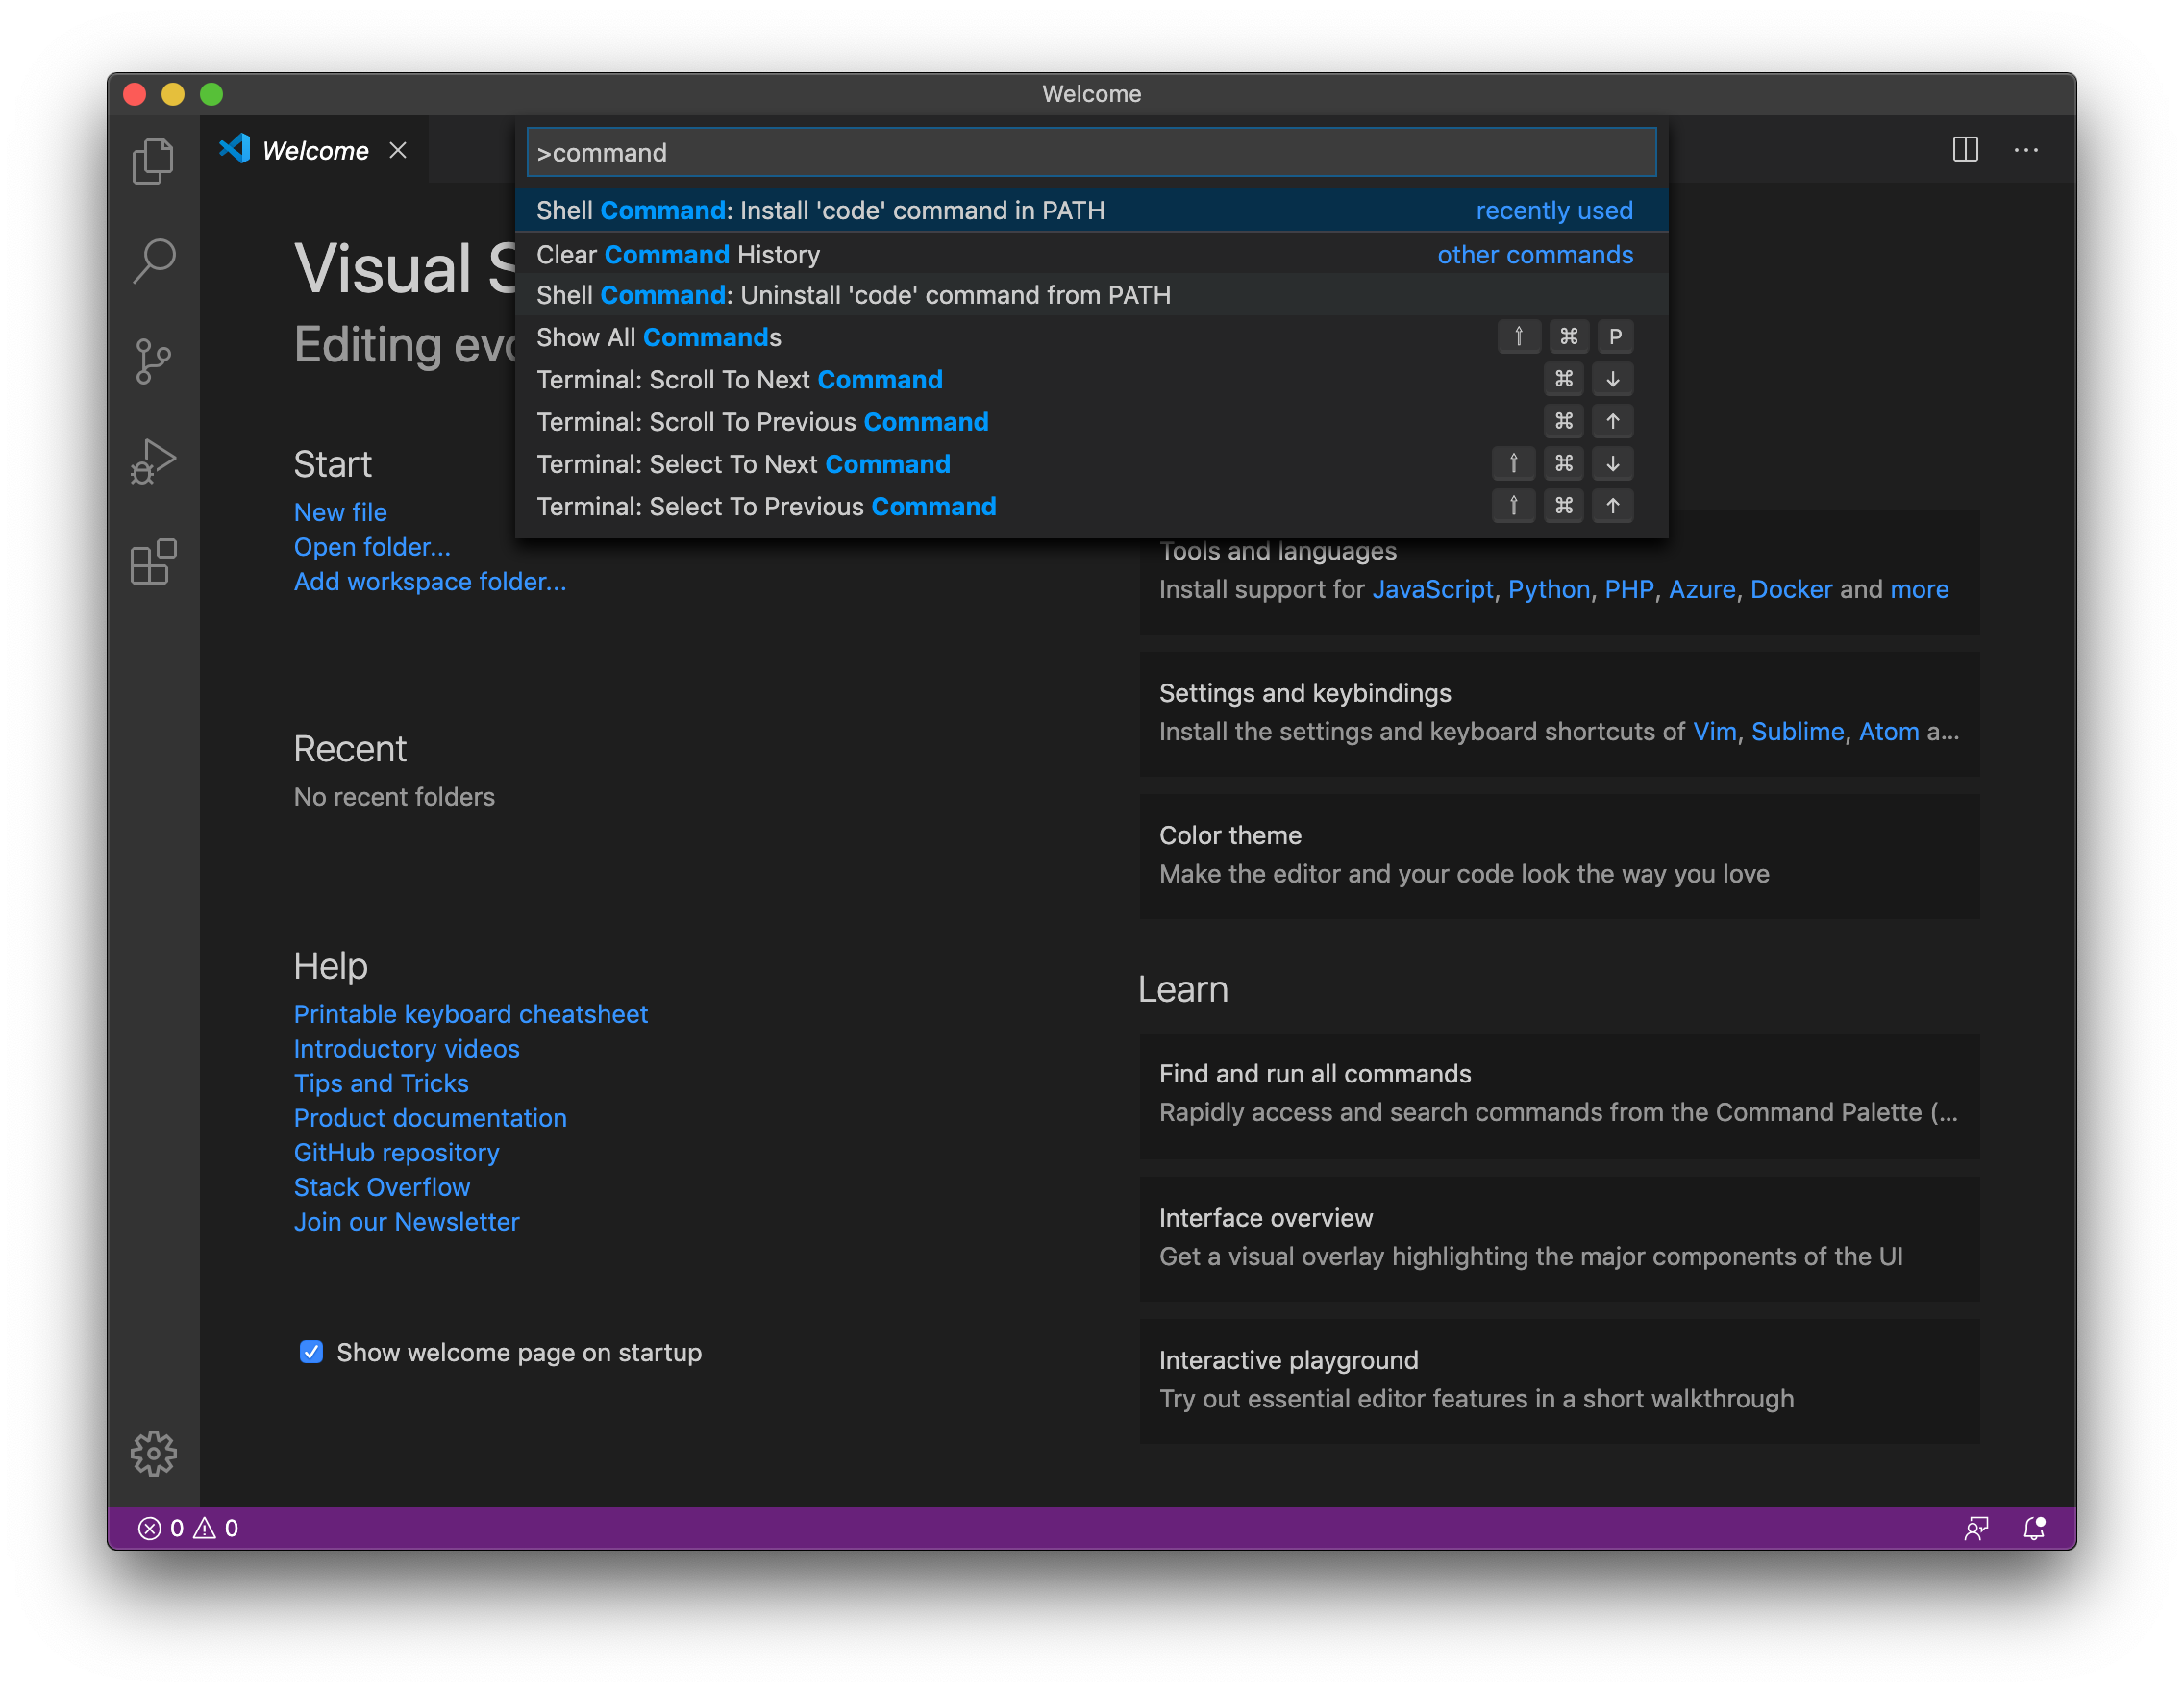Viewport: 2184px width, 1692px height.
Task: Open the Interface overview card
Action: tap(1559, 1238)
